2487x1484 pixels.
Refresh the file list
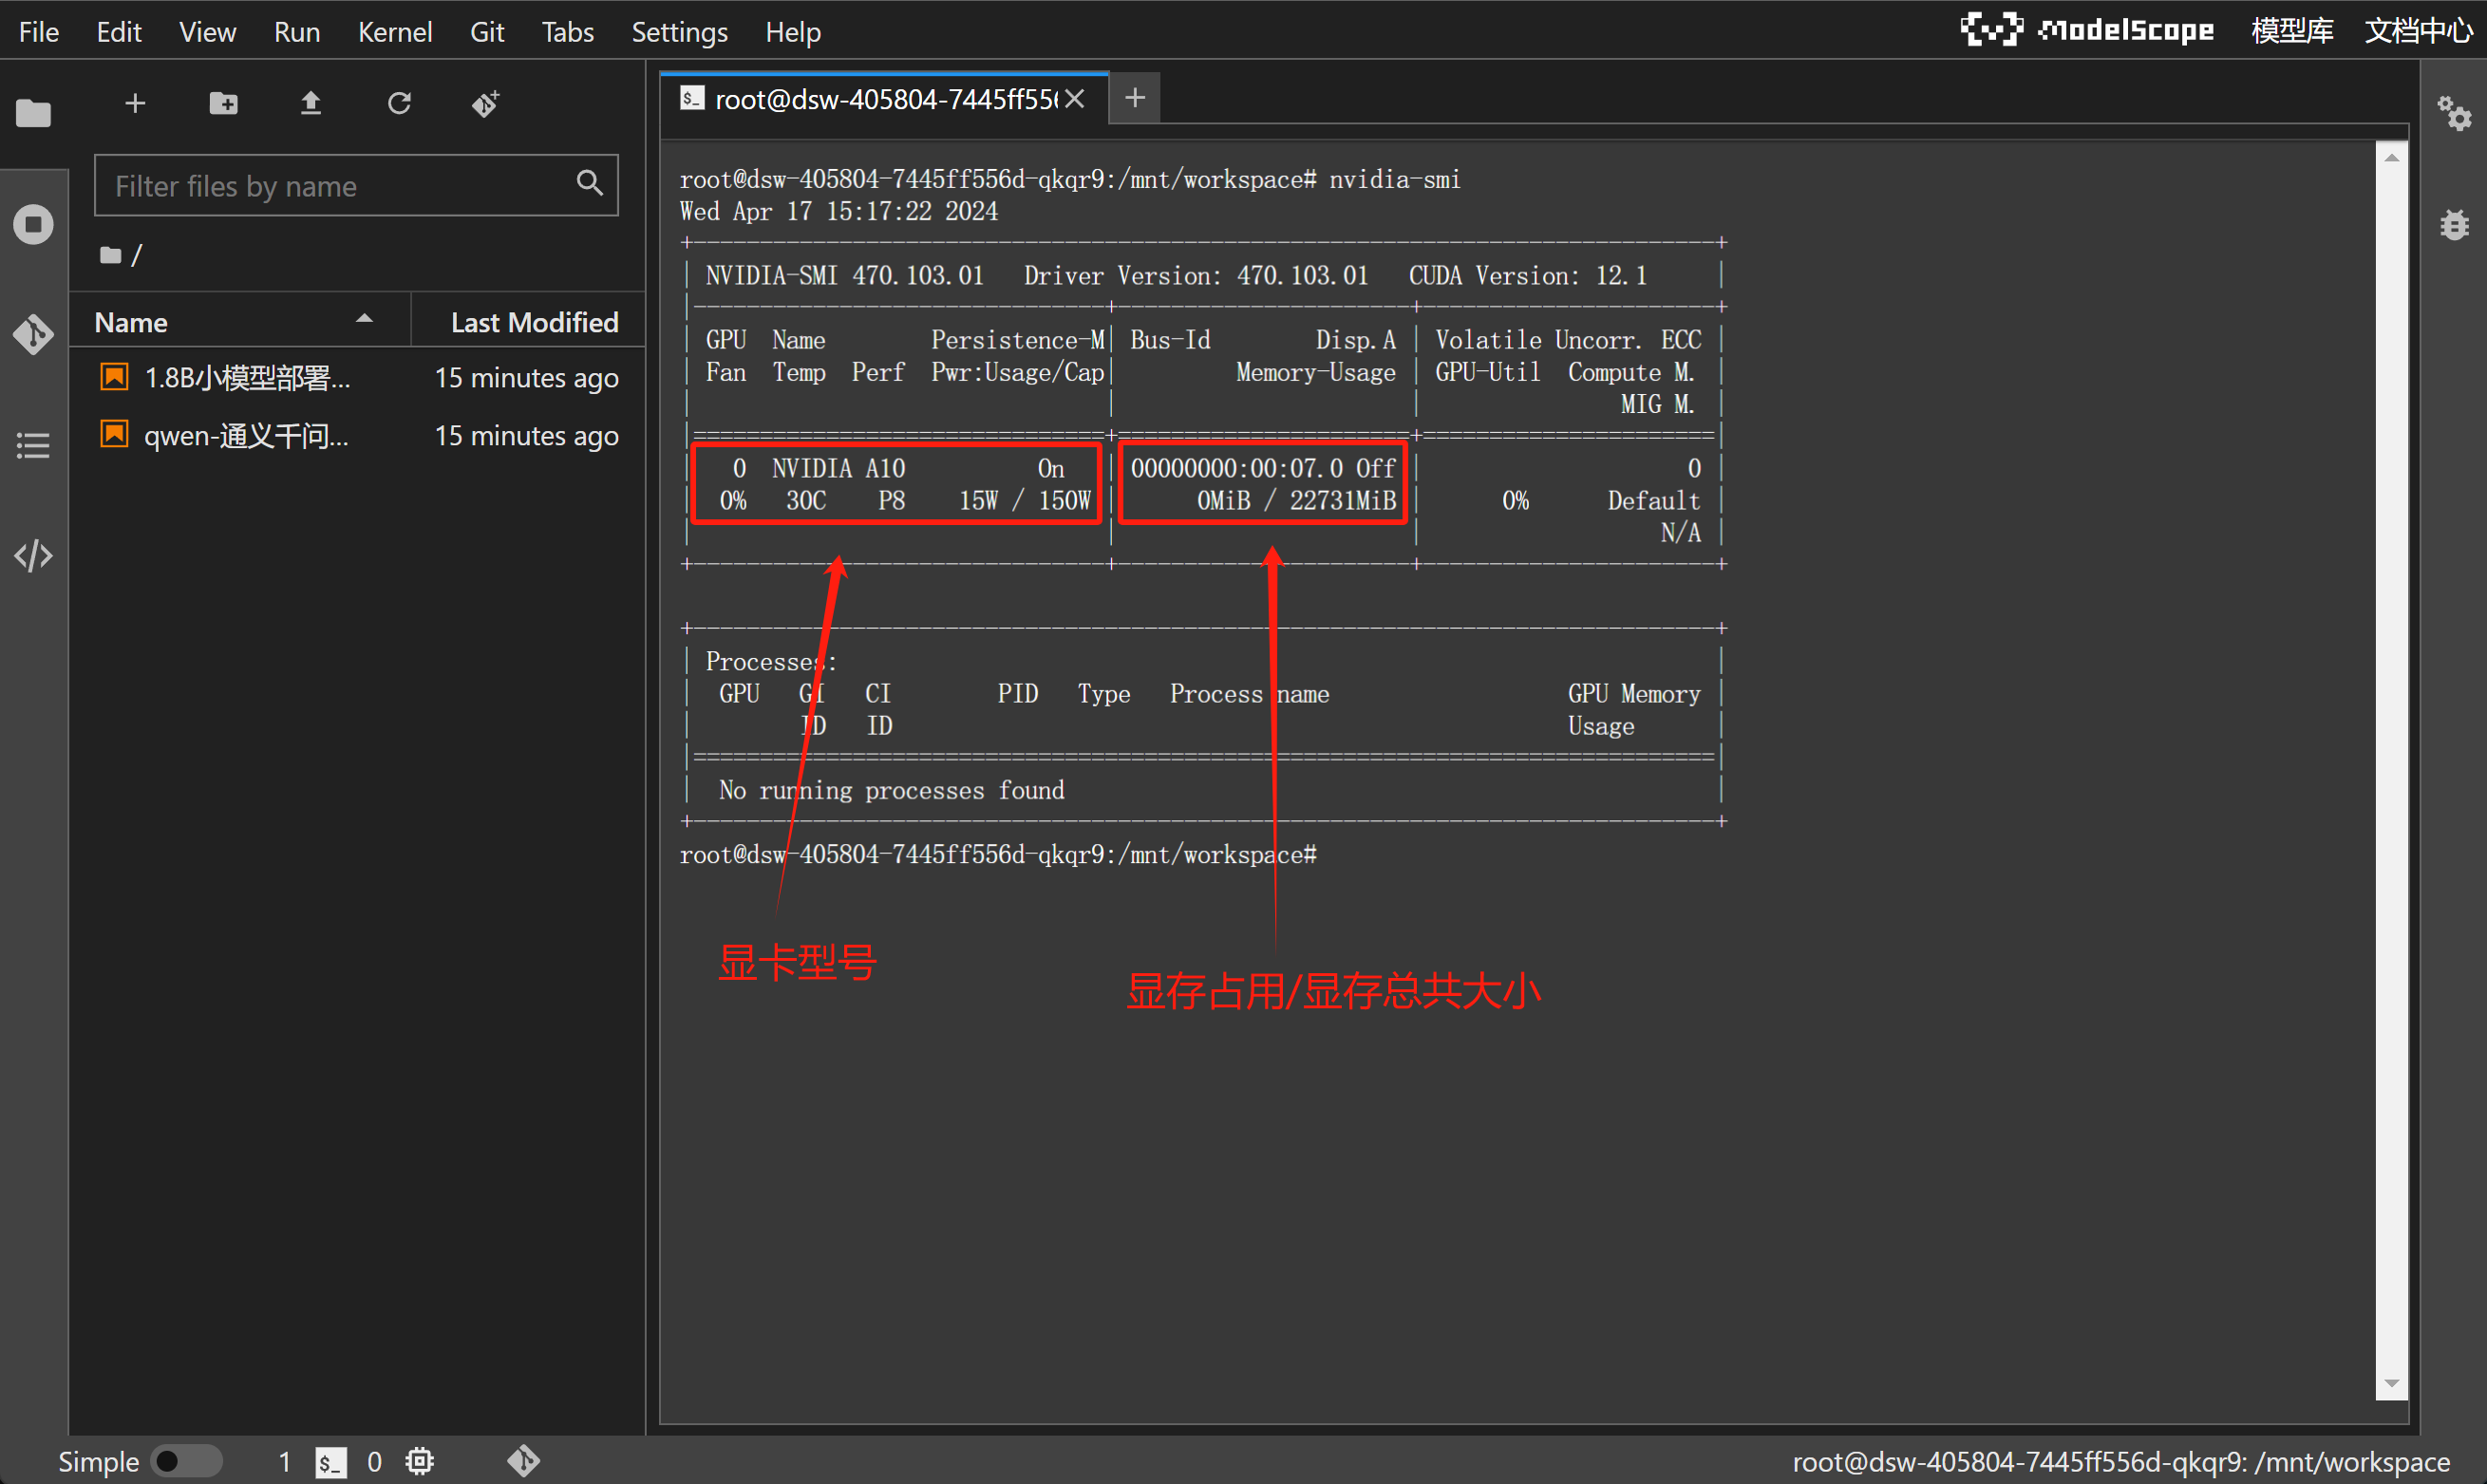tap(399, 103)
